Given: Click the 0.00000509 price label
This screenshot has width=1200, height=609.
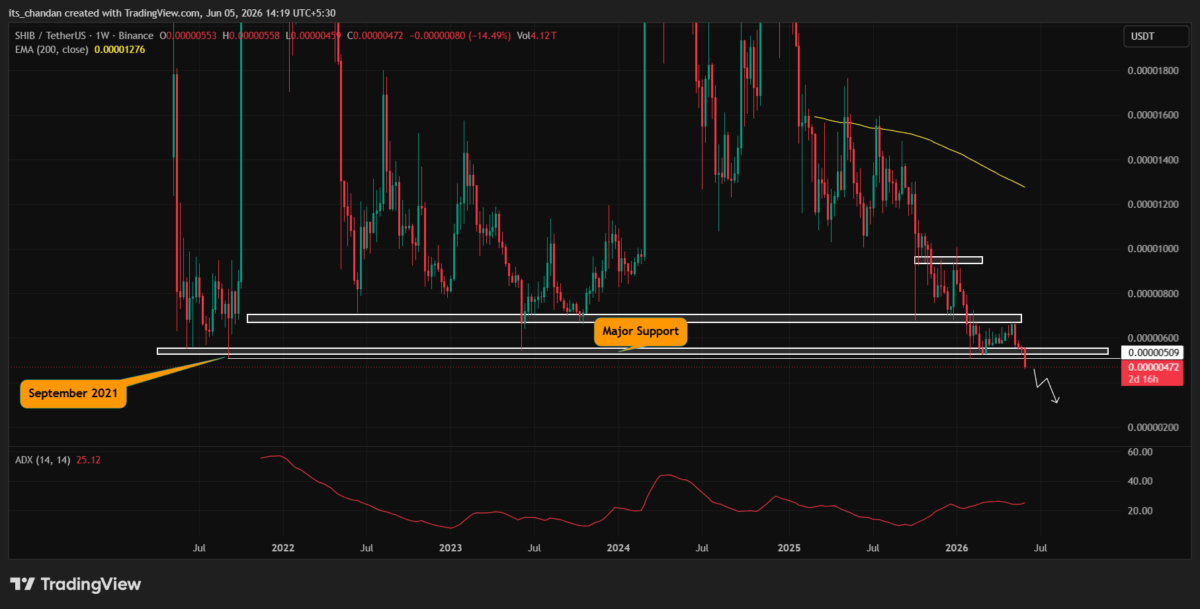Looking at the screenshot, I should click(x=1154, y=353).
